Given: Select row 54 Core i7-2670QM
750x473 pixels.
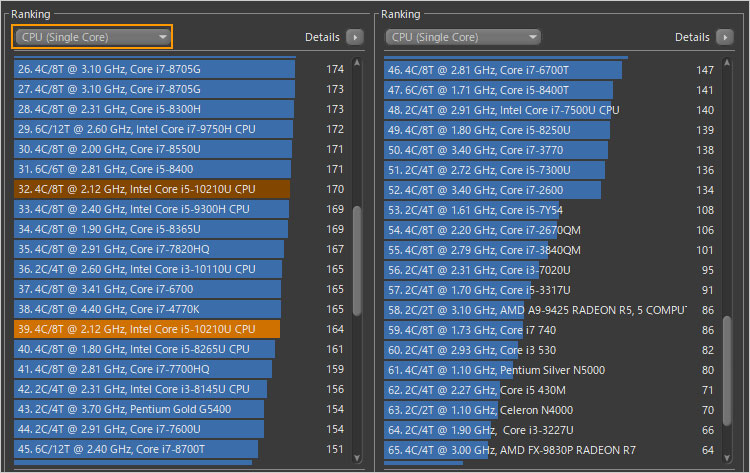Looking at the screenshot, I should [x=549, y=231].
